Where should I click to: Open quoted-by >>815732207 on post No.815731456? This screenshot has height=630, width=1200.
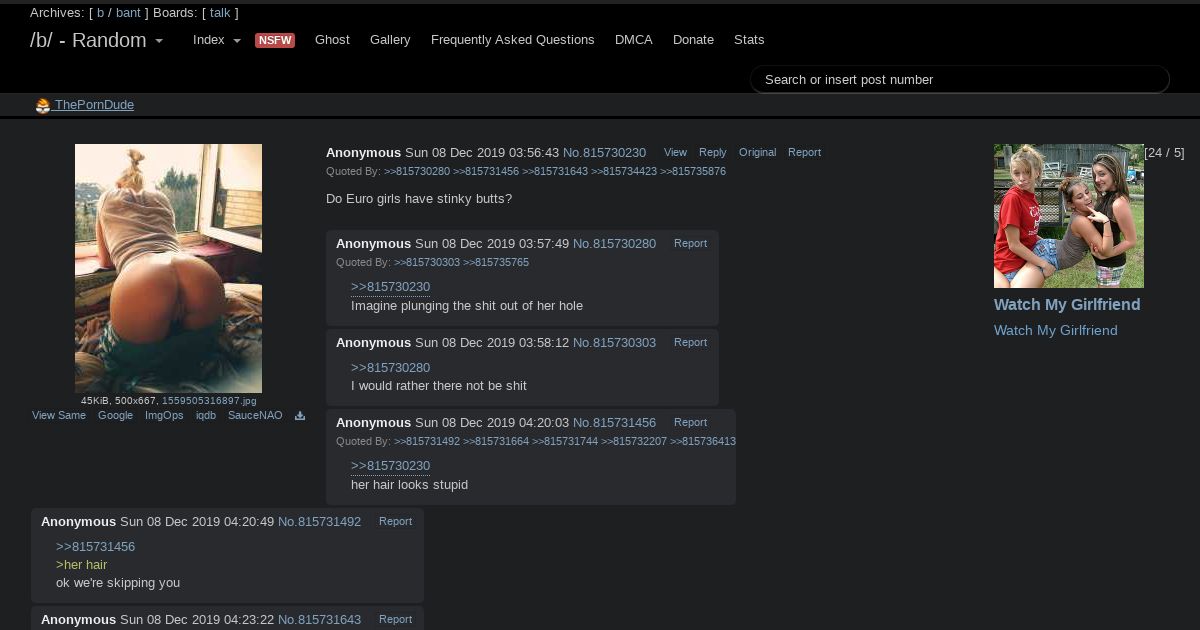point(634,442)
